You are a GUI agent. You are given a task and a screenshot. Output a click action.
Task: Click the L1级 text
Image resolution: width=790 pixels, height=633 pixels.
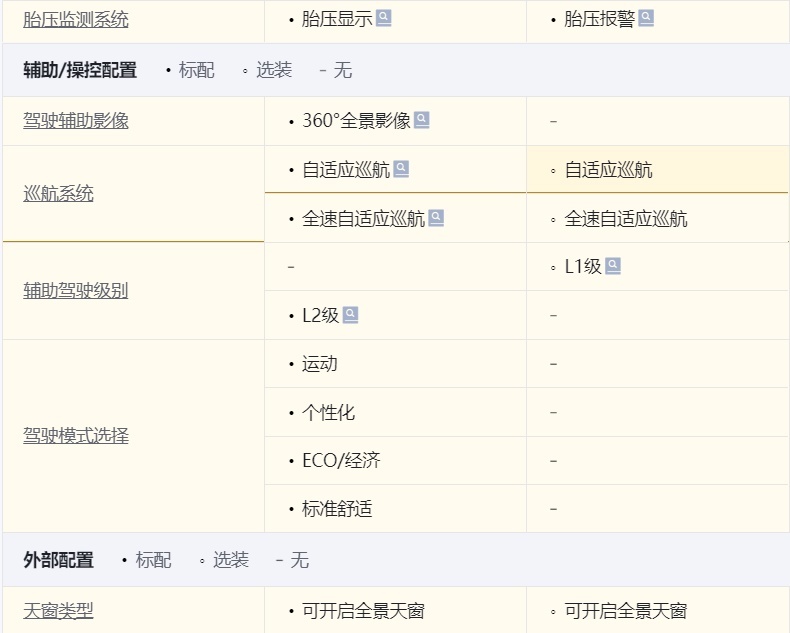583,267
